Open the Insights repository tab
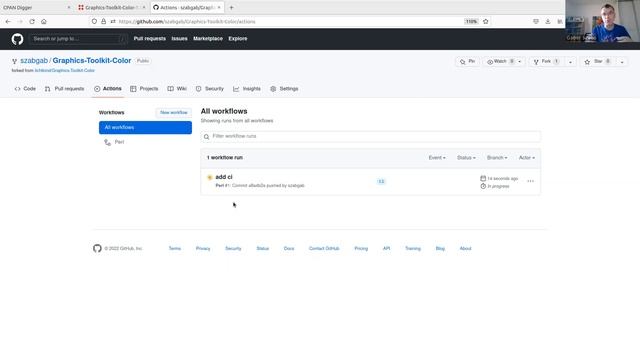This screenshot has width=640, height=360. (x=247, y=89)
